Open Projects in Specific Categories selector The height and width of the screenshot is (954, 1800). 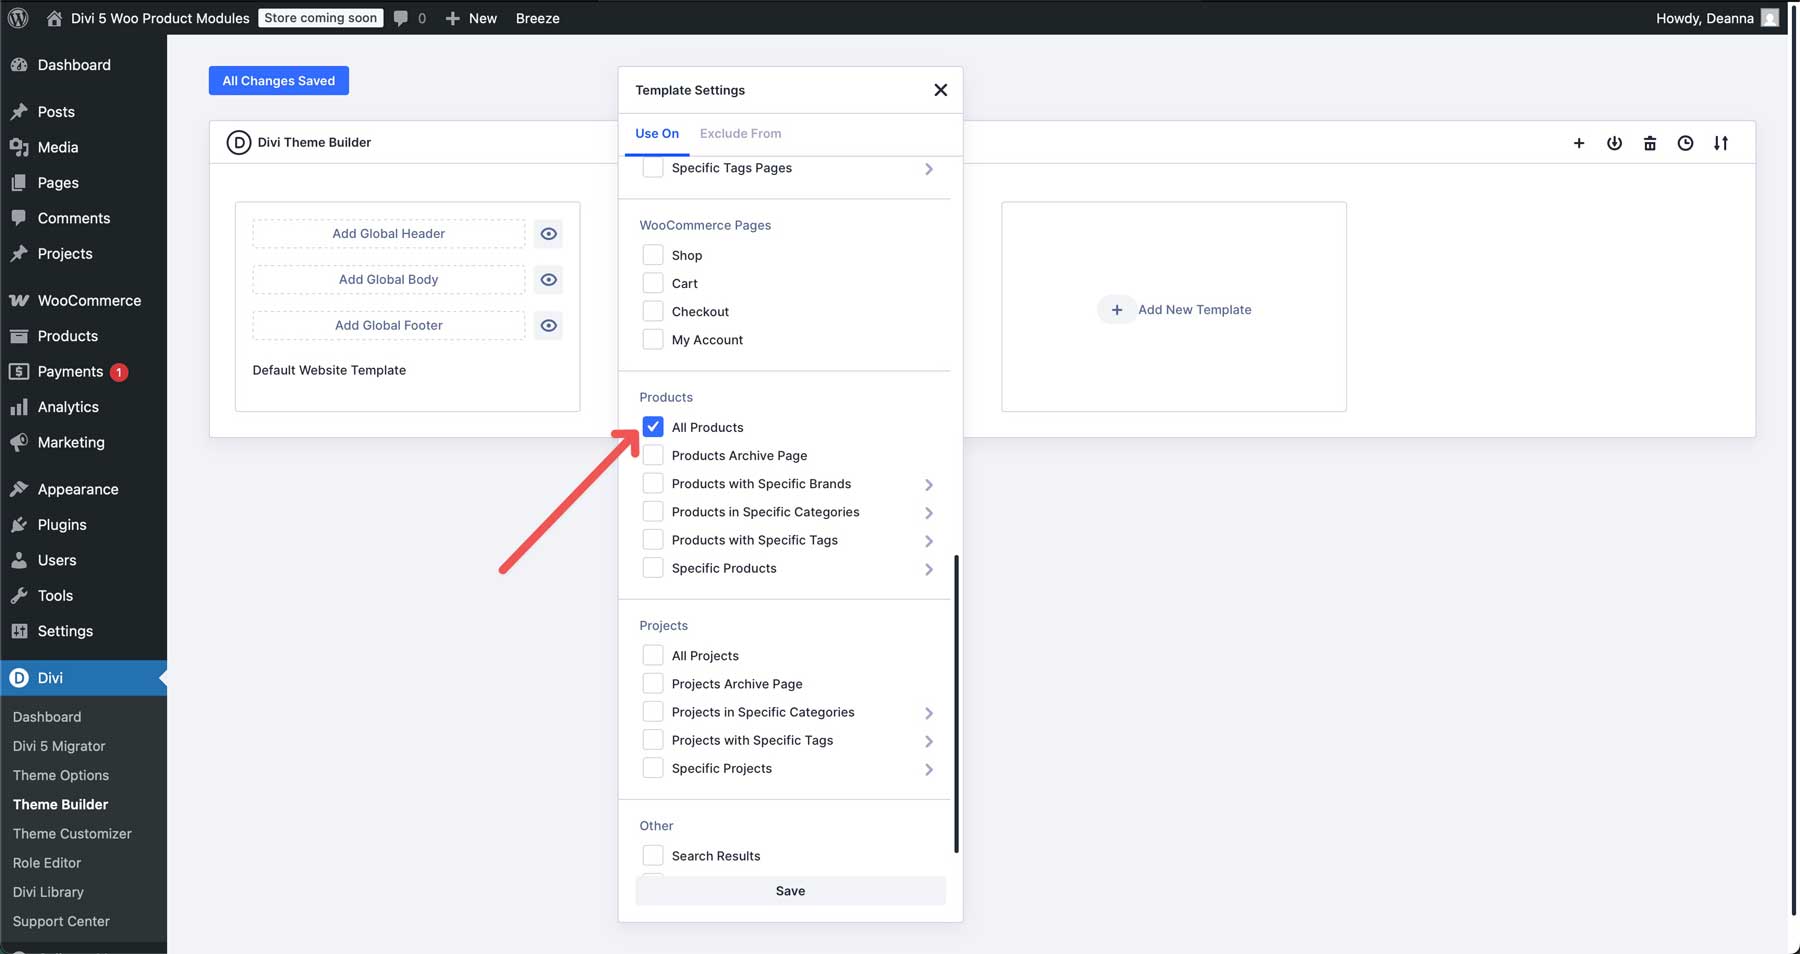[929, 712]
